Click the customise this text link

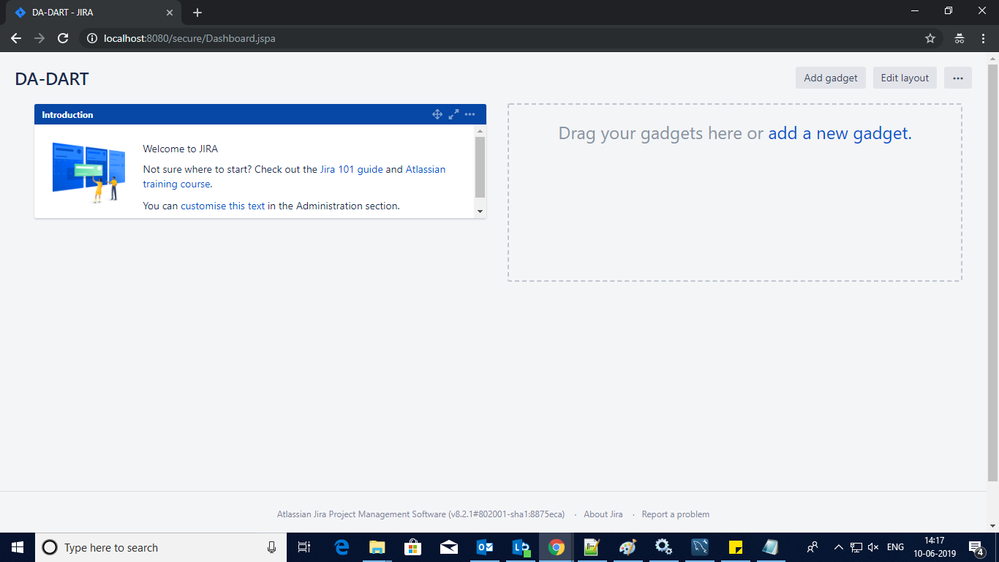(222, 206)
